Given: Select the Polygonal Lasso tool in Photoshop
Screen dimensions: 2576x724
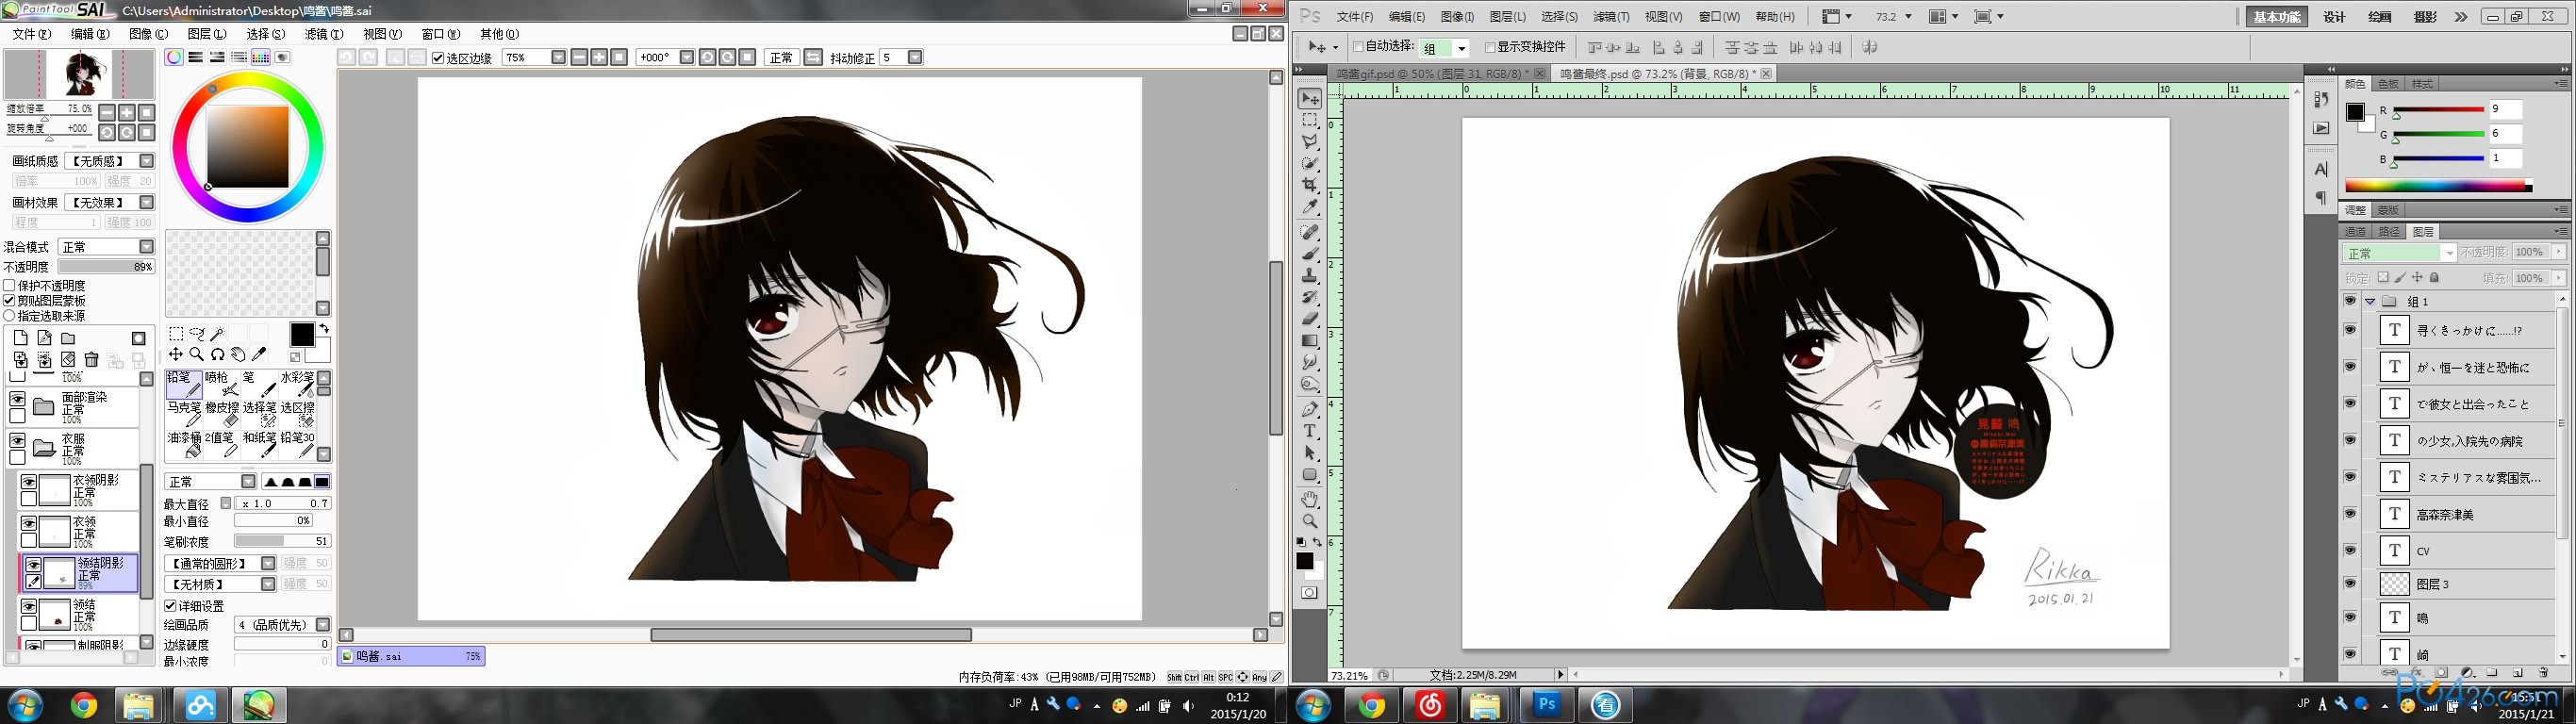Looking at the screenshot, I should pyautogui.click(x=1310, y=142).
